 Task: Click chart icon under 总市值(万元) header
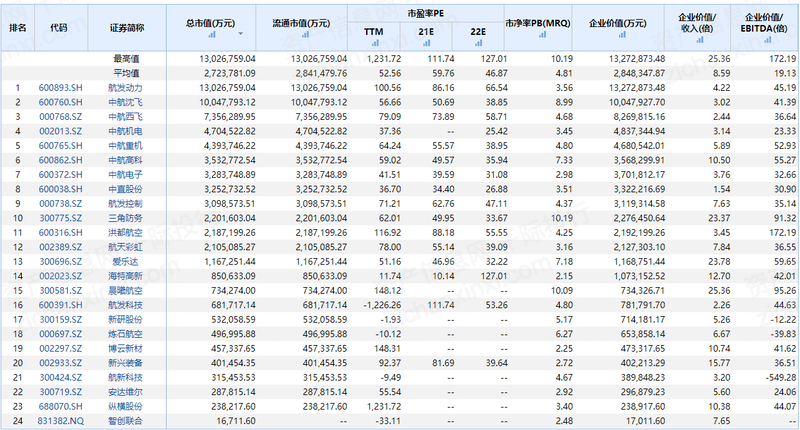click(212, 35)
